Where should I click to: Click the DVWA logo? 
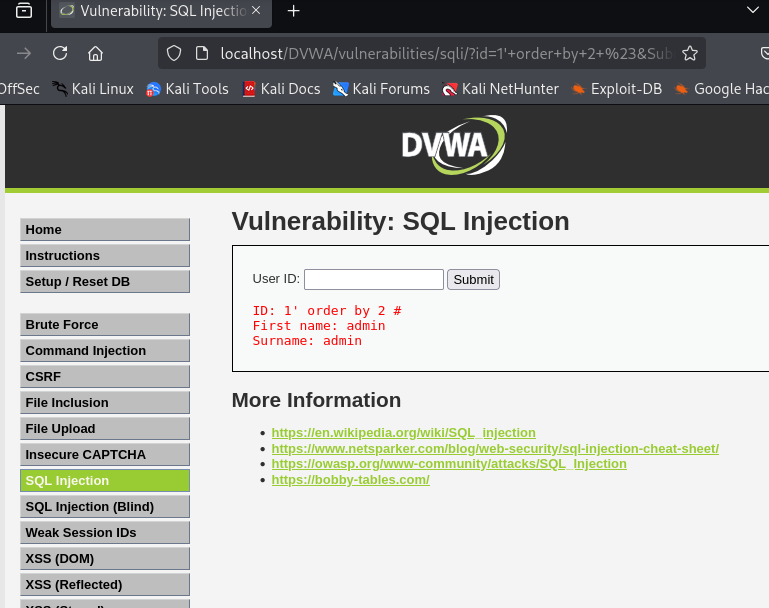pos(454,145)
